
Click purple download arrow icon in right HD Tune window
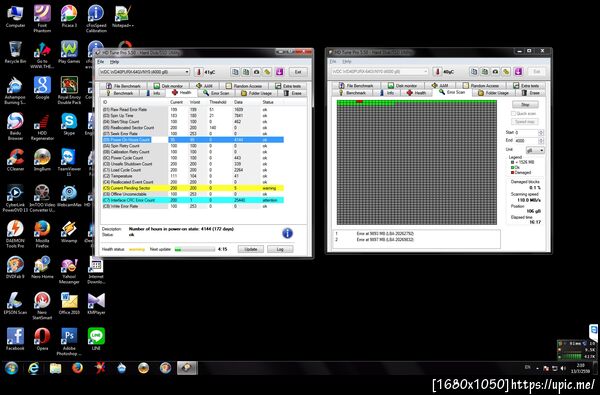tap(518, 71)
